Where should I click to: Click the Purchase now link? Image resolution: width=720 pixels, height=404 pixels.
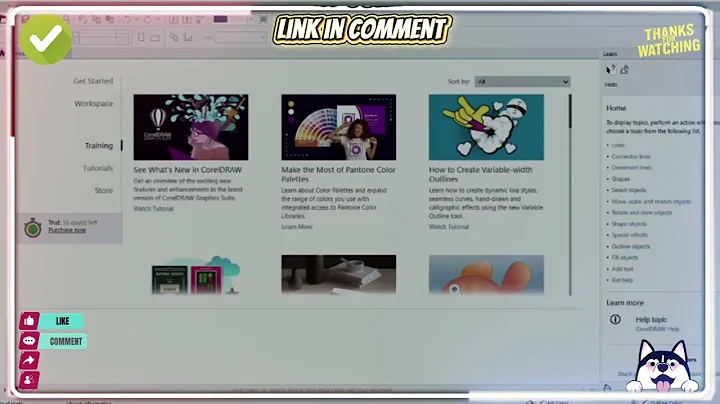[x=67, y=230]
